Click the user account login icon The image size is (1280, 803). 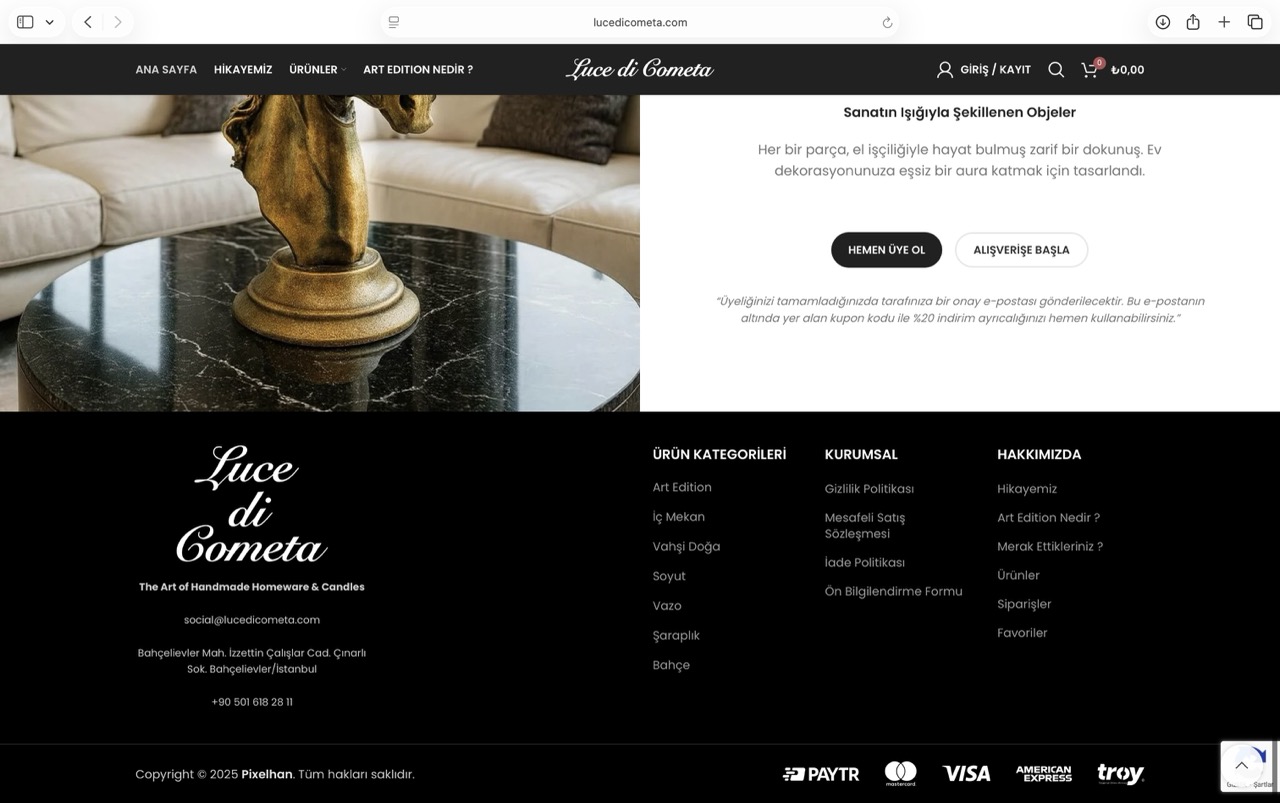(945, 70)
